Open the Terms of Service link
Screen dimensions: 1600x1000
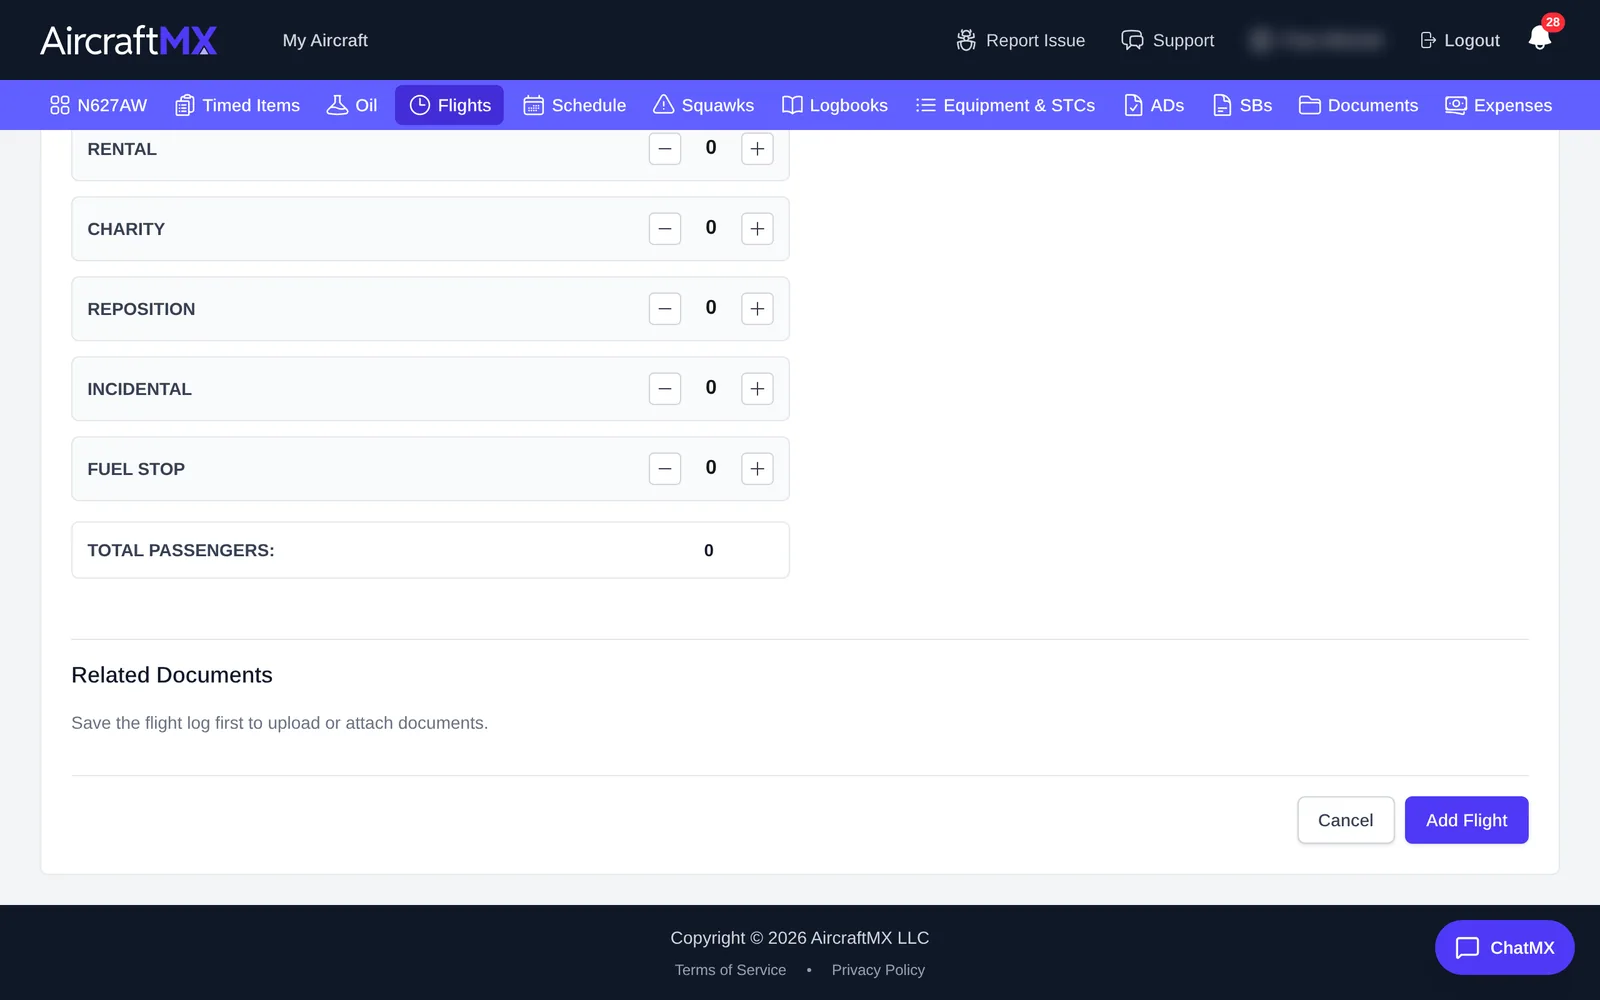click(730, 970)
